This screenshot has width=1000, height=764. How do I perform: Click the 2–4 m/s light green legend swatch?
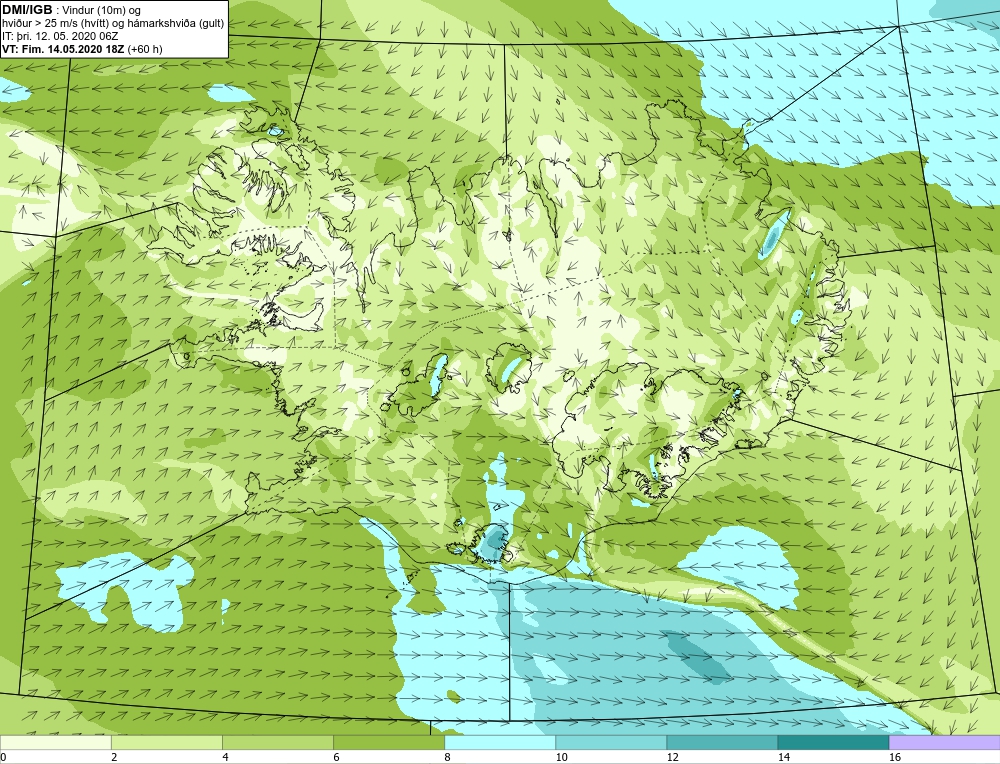coord(167,742)
